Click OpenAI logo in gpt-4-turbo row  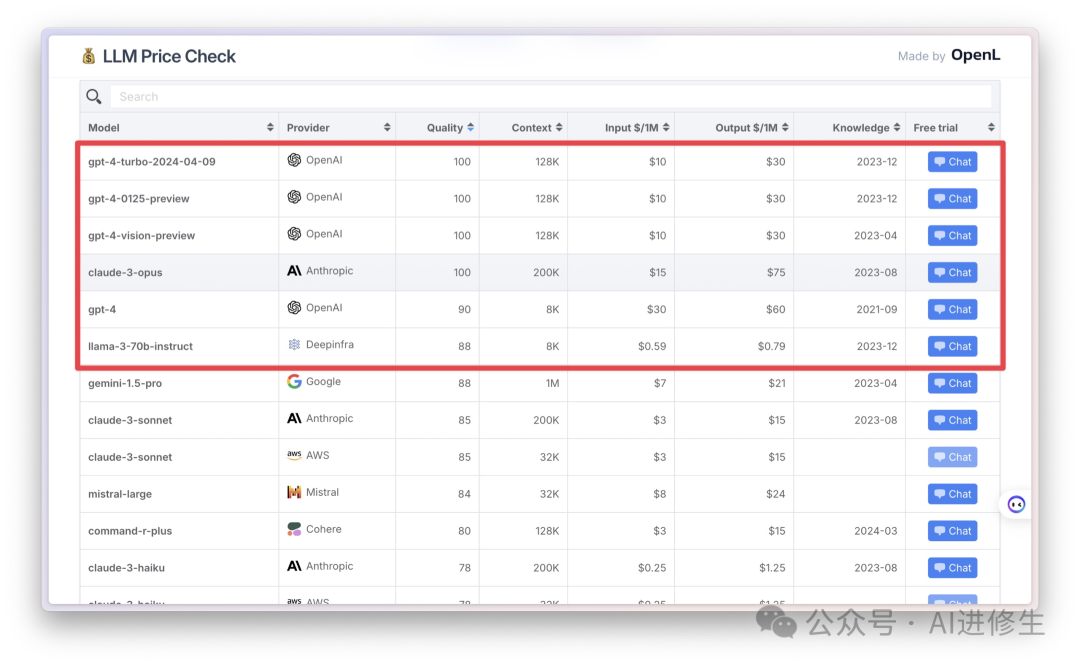[294, 160]
